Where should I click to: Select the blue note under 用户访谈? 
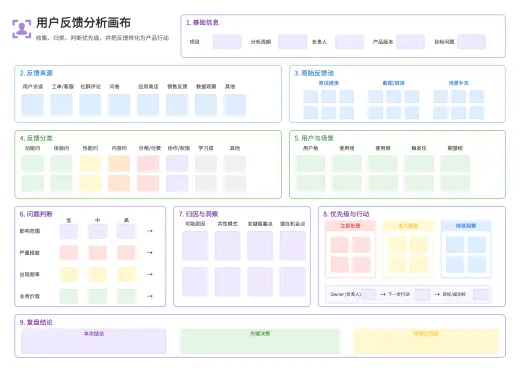(33, 105)
